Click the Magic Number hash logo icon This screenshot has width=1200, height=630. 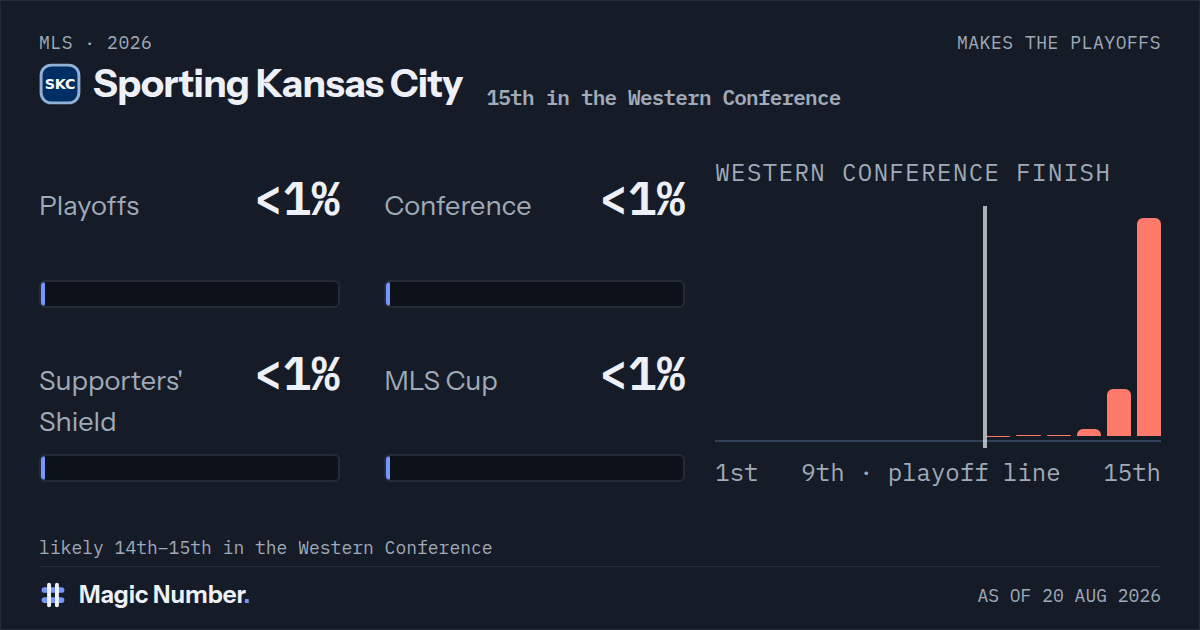coord(53,595)
